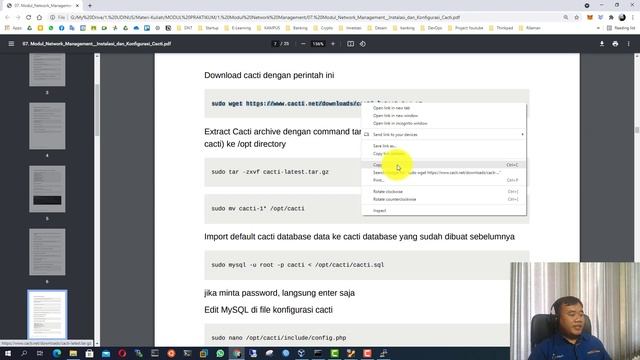Viewport: 640px width, 360px height.
Task: Bookmark this page with star icon
Action: click(x=576, y=18)
